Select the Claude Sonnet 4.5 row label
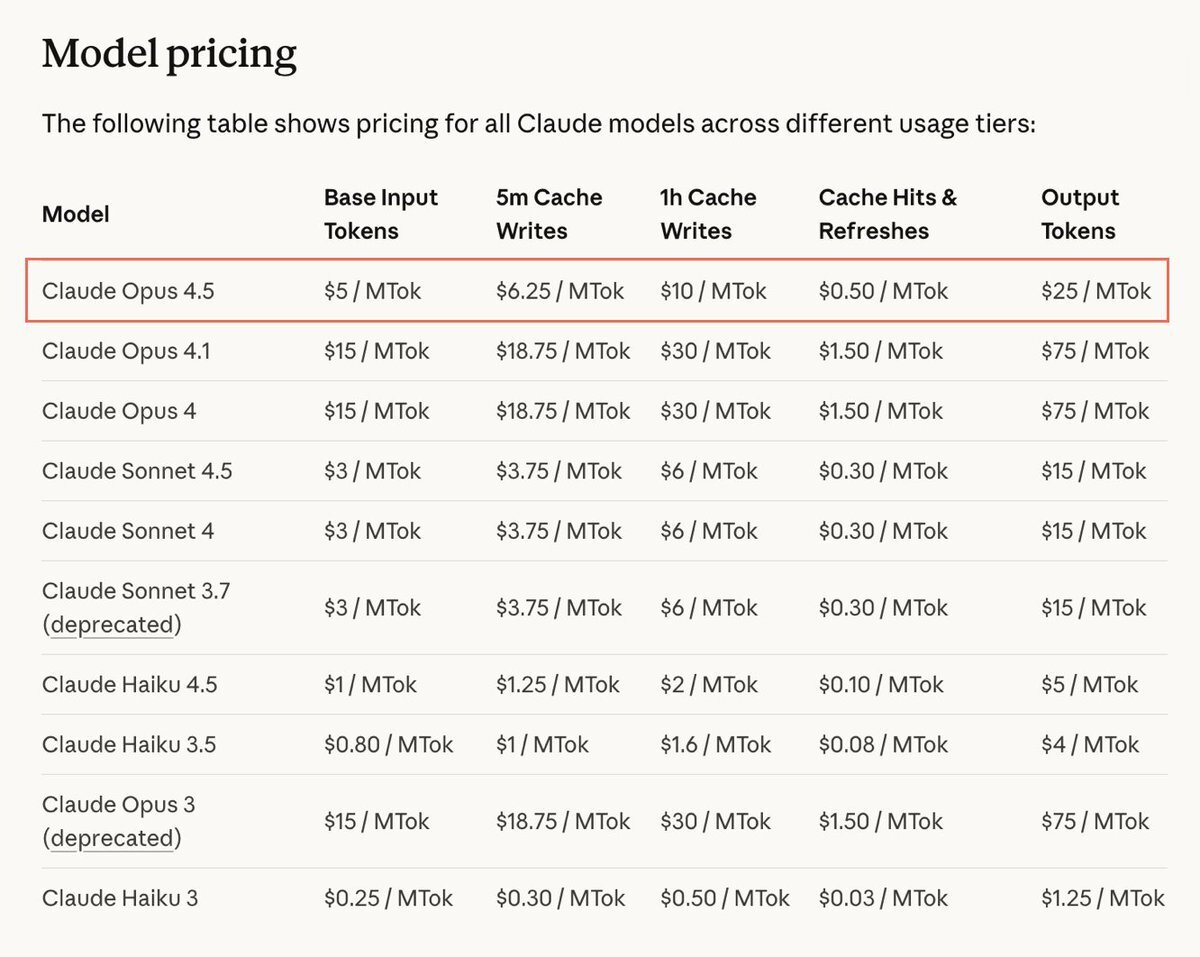The image size is (1200, 957). tap(137, 471)
